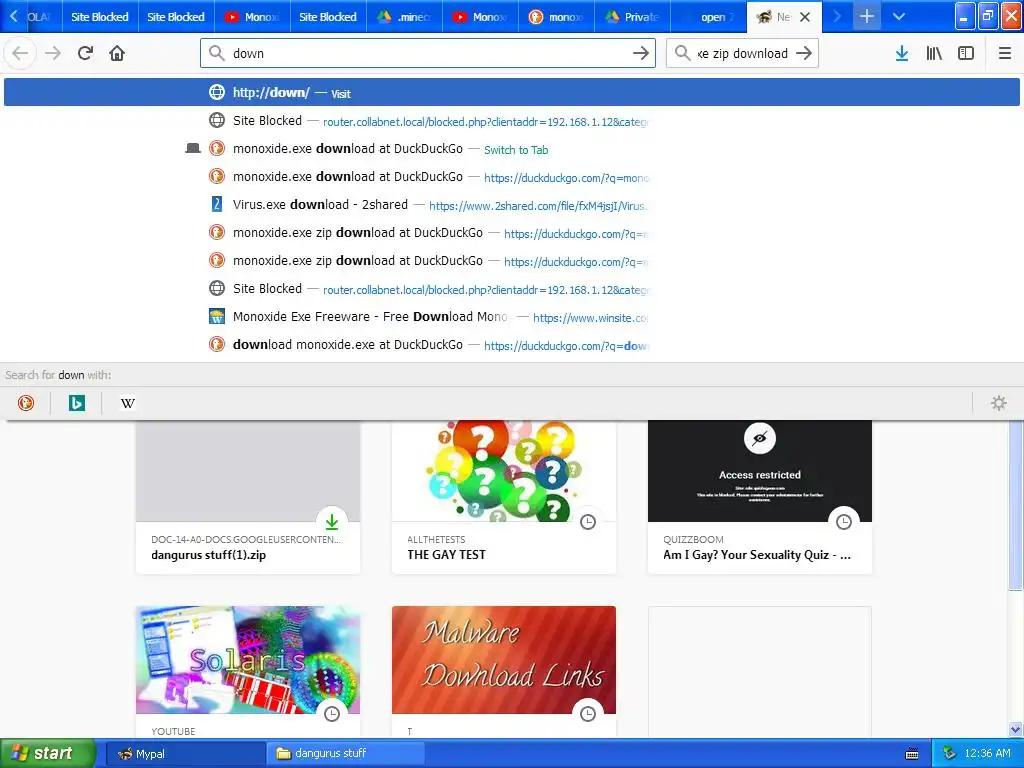This screenshot has width=1024, height=768.
Task: Open THE GAY TEST tile
Action: point(504,498)
